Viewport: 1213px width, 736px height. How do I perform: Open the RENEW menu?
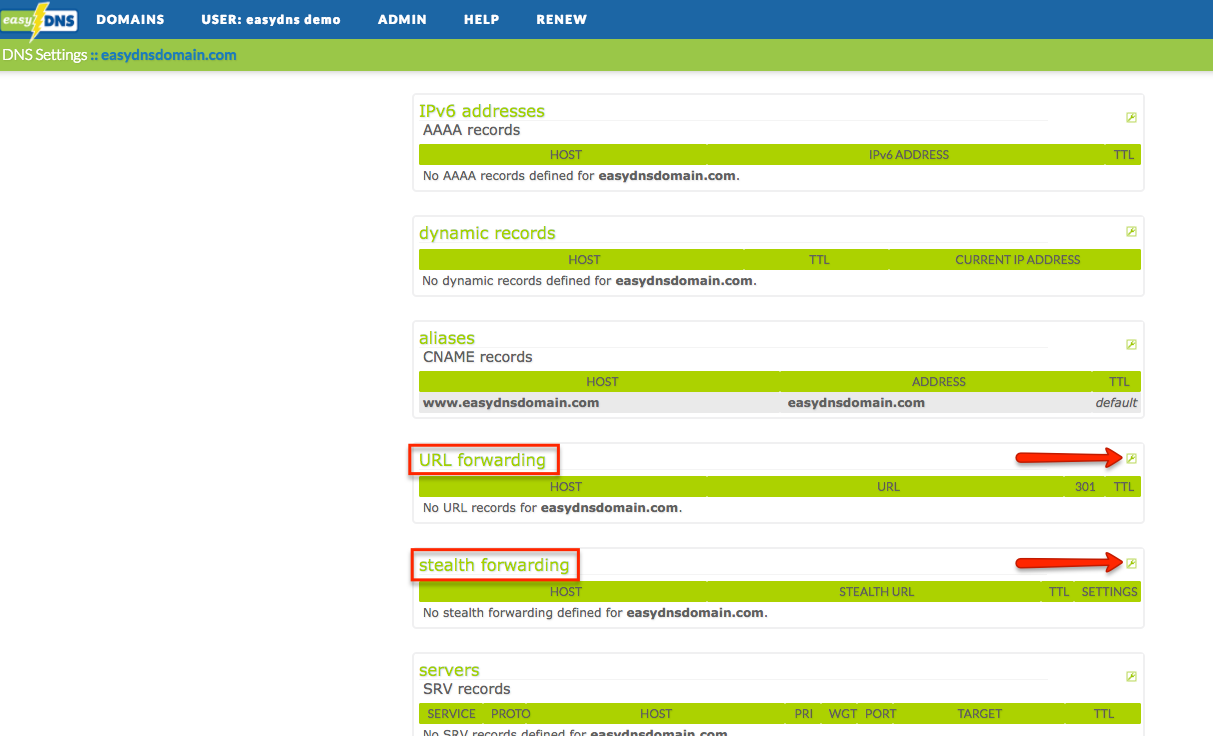pyautogui.click(x=561, y=20)
